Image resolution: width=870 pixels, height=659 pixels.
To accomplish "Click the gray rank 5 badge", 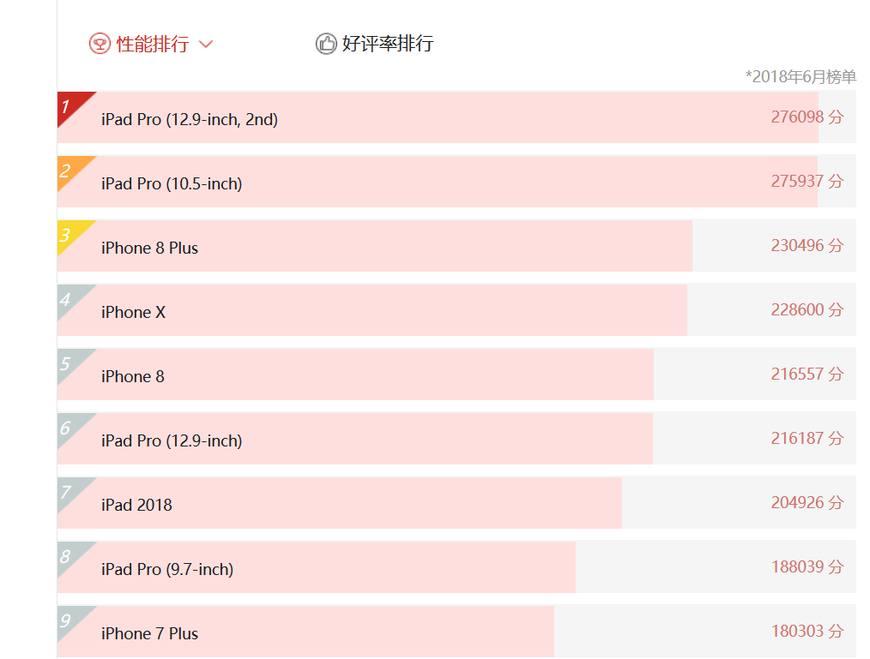I will [x=69, y=361].
